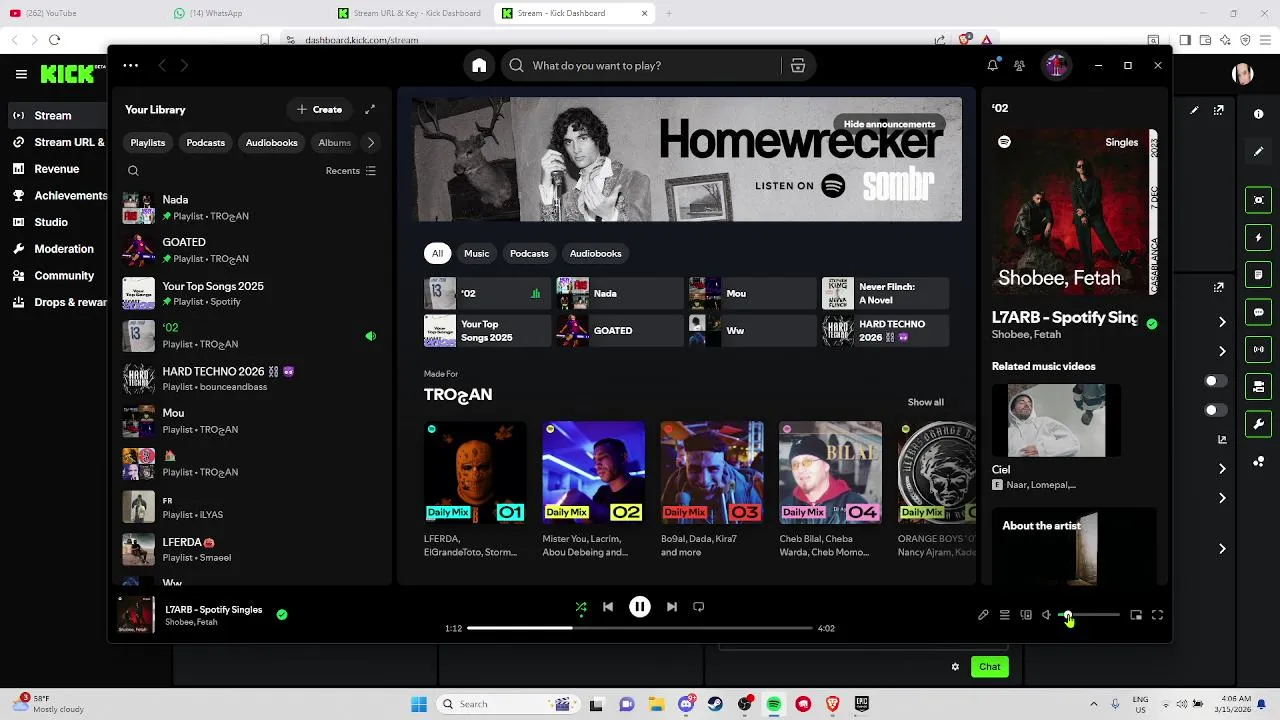This screenshot has height=720, width=1280.
Task: Select Albums filter chip
Action: (x=335, y=143)
